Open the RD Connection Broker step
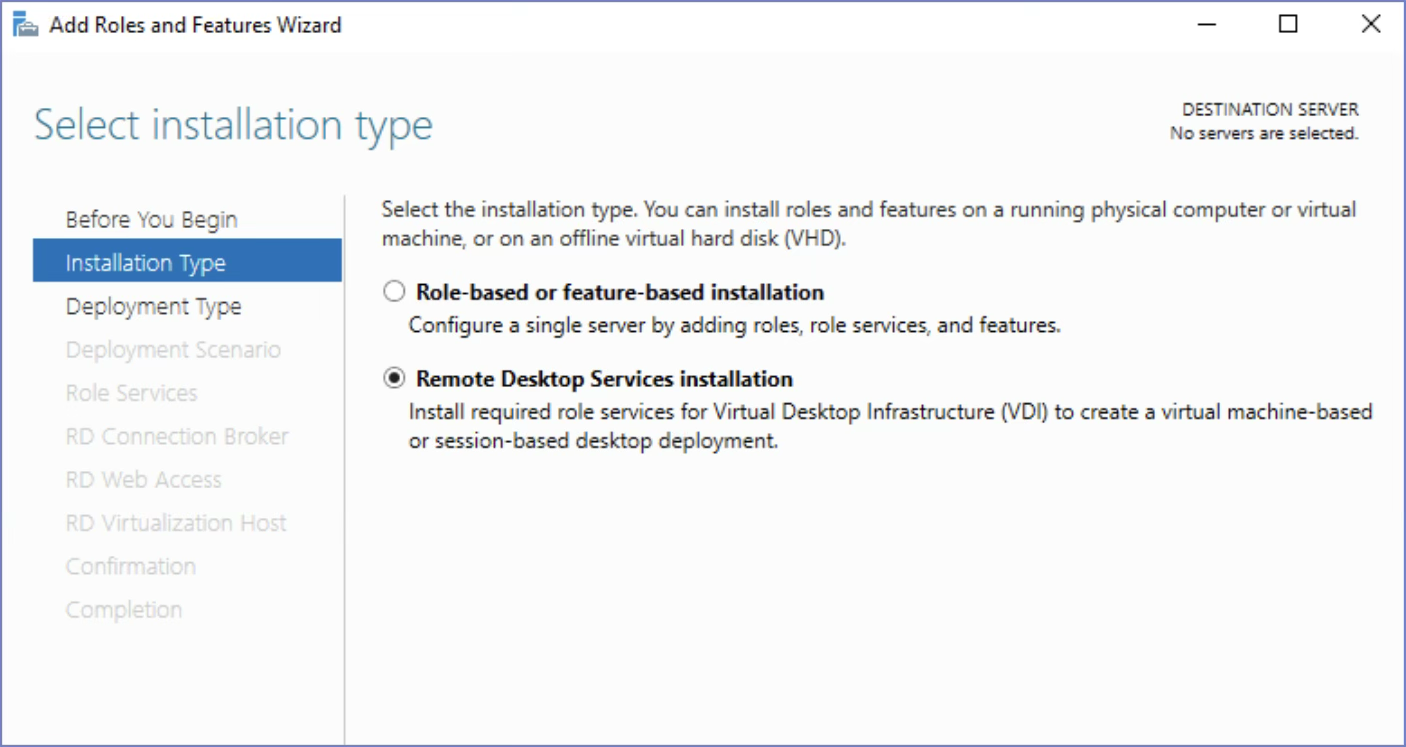The height and width of the screenshot is (747, 1406). 176,436
